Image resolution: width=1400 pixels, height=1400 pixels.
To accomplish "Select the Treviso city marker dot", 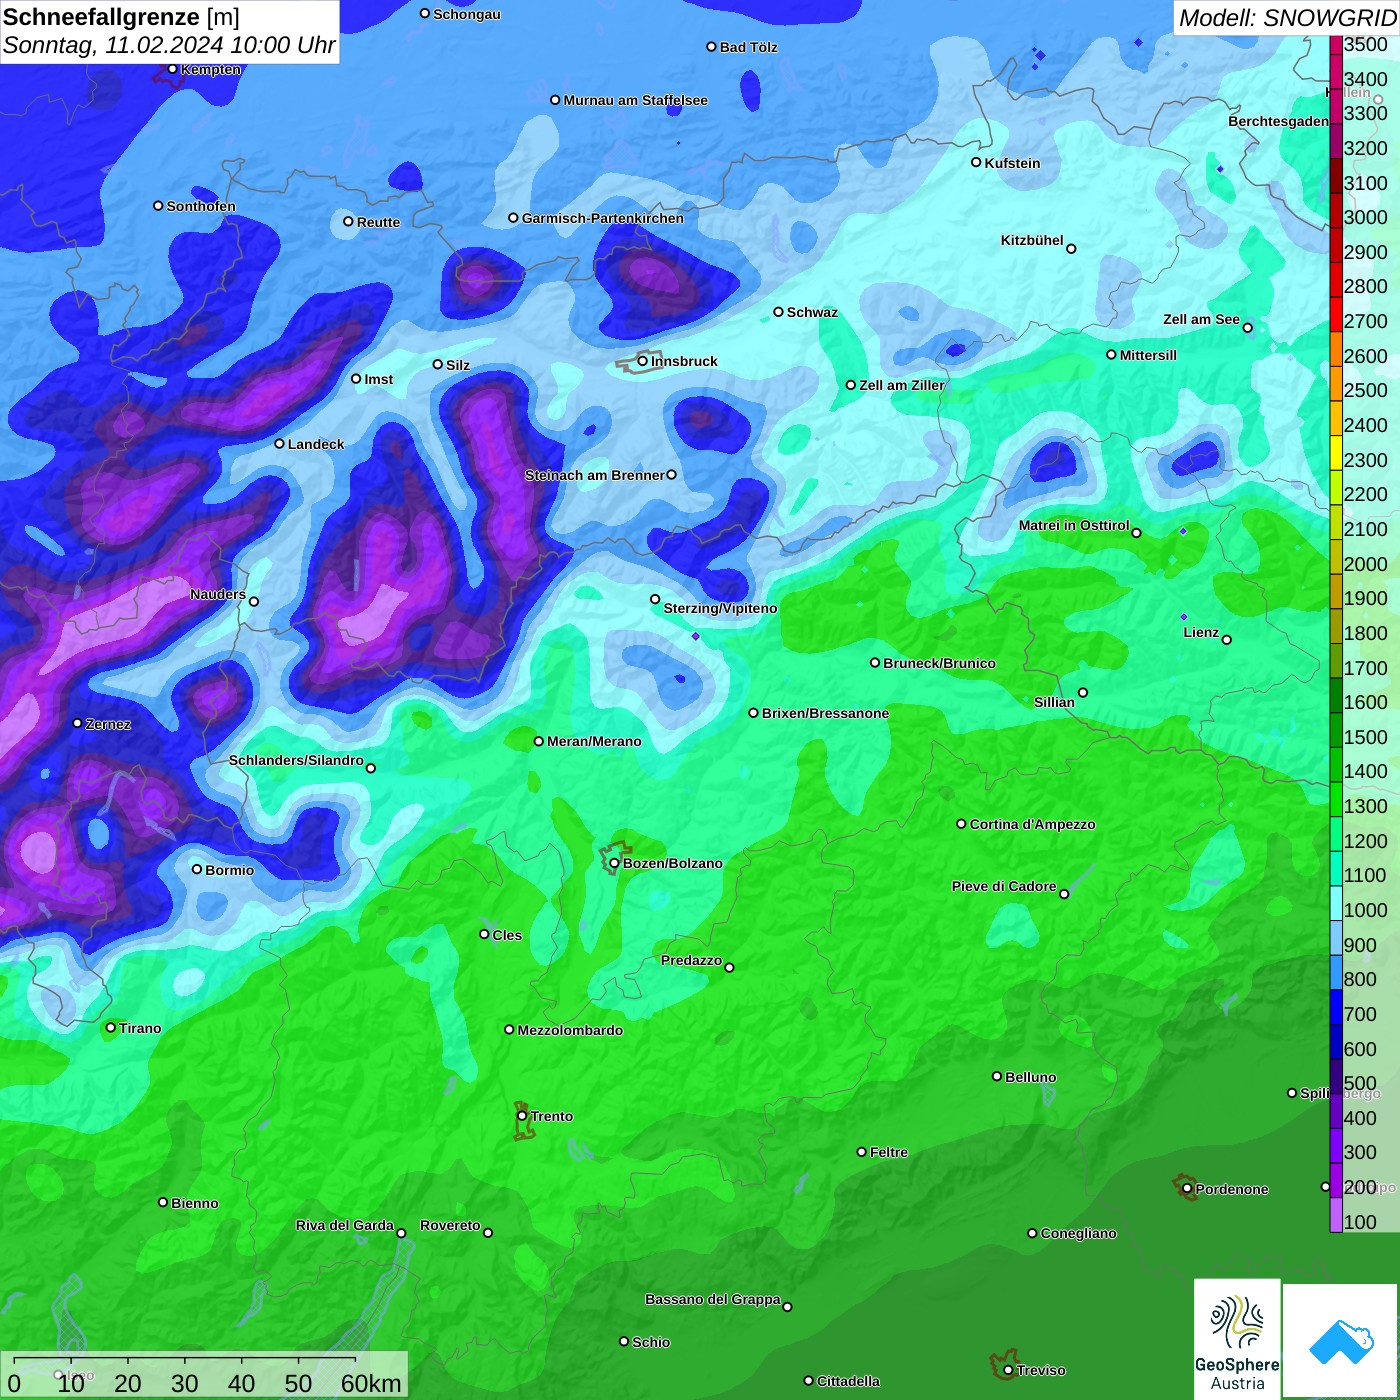I will click(x=1008, y=1370).
